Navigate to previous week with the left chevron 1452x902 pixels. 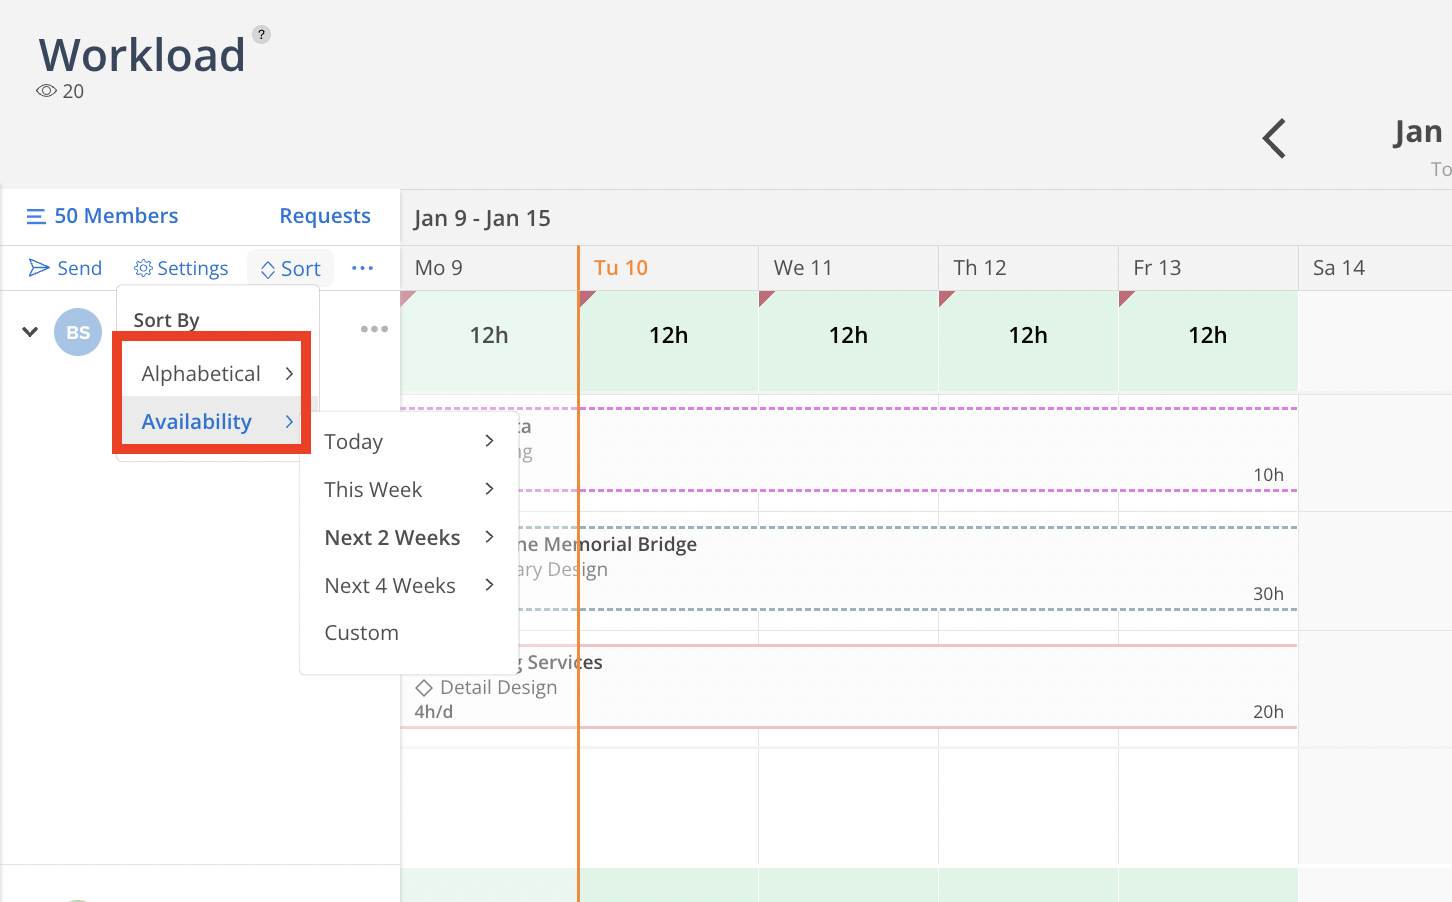pos(1273,139)
